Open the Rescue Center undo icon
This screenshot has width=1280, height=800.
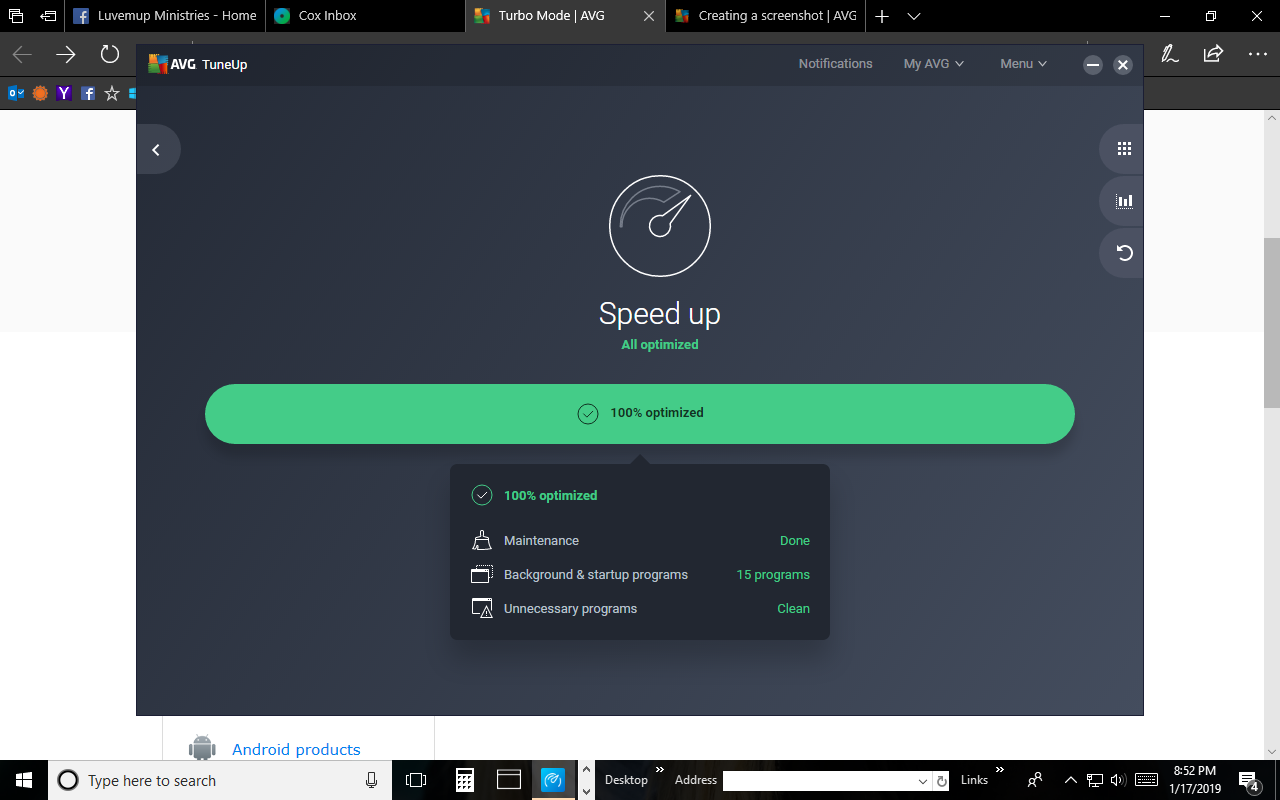[1124, 253]
